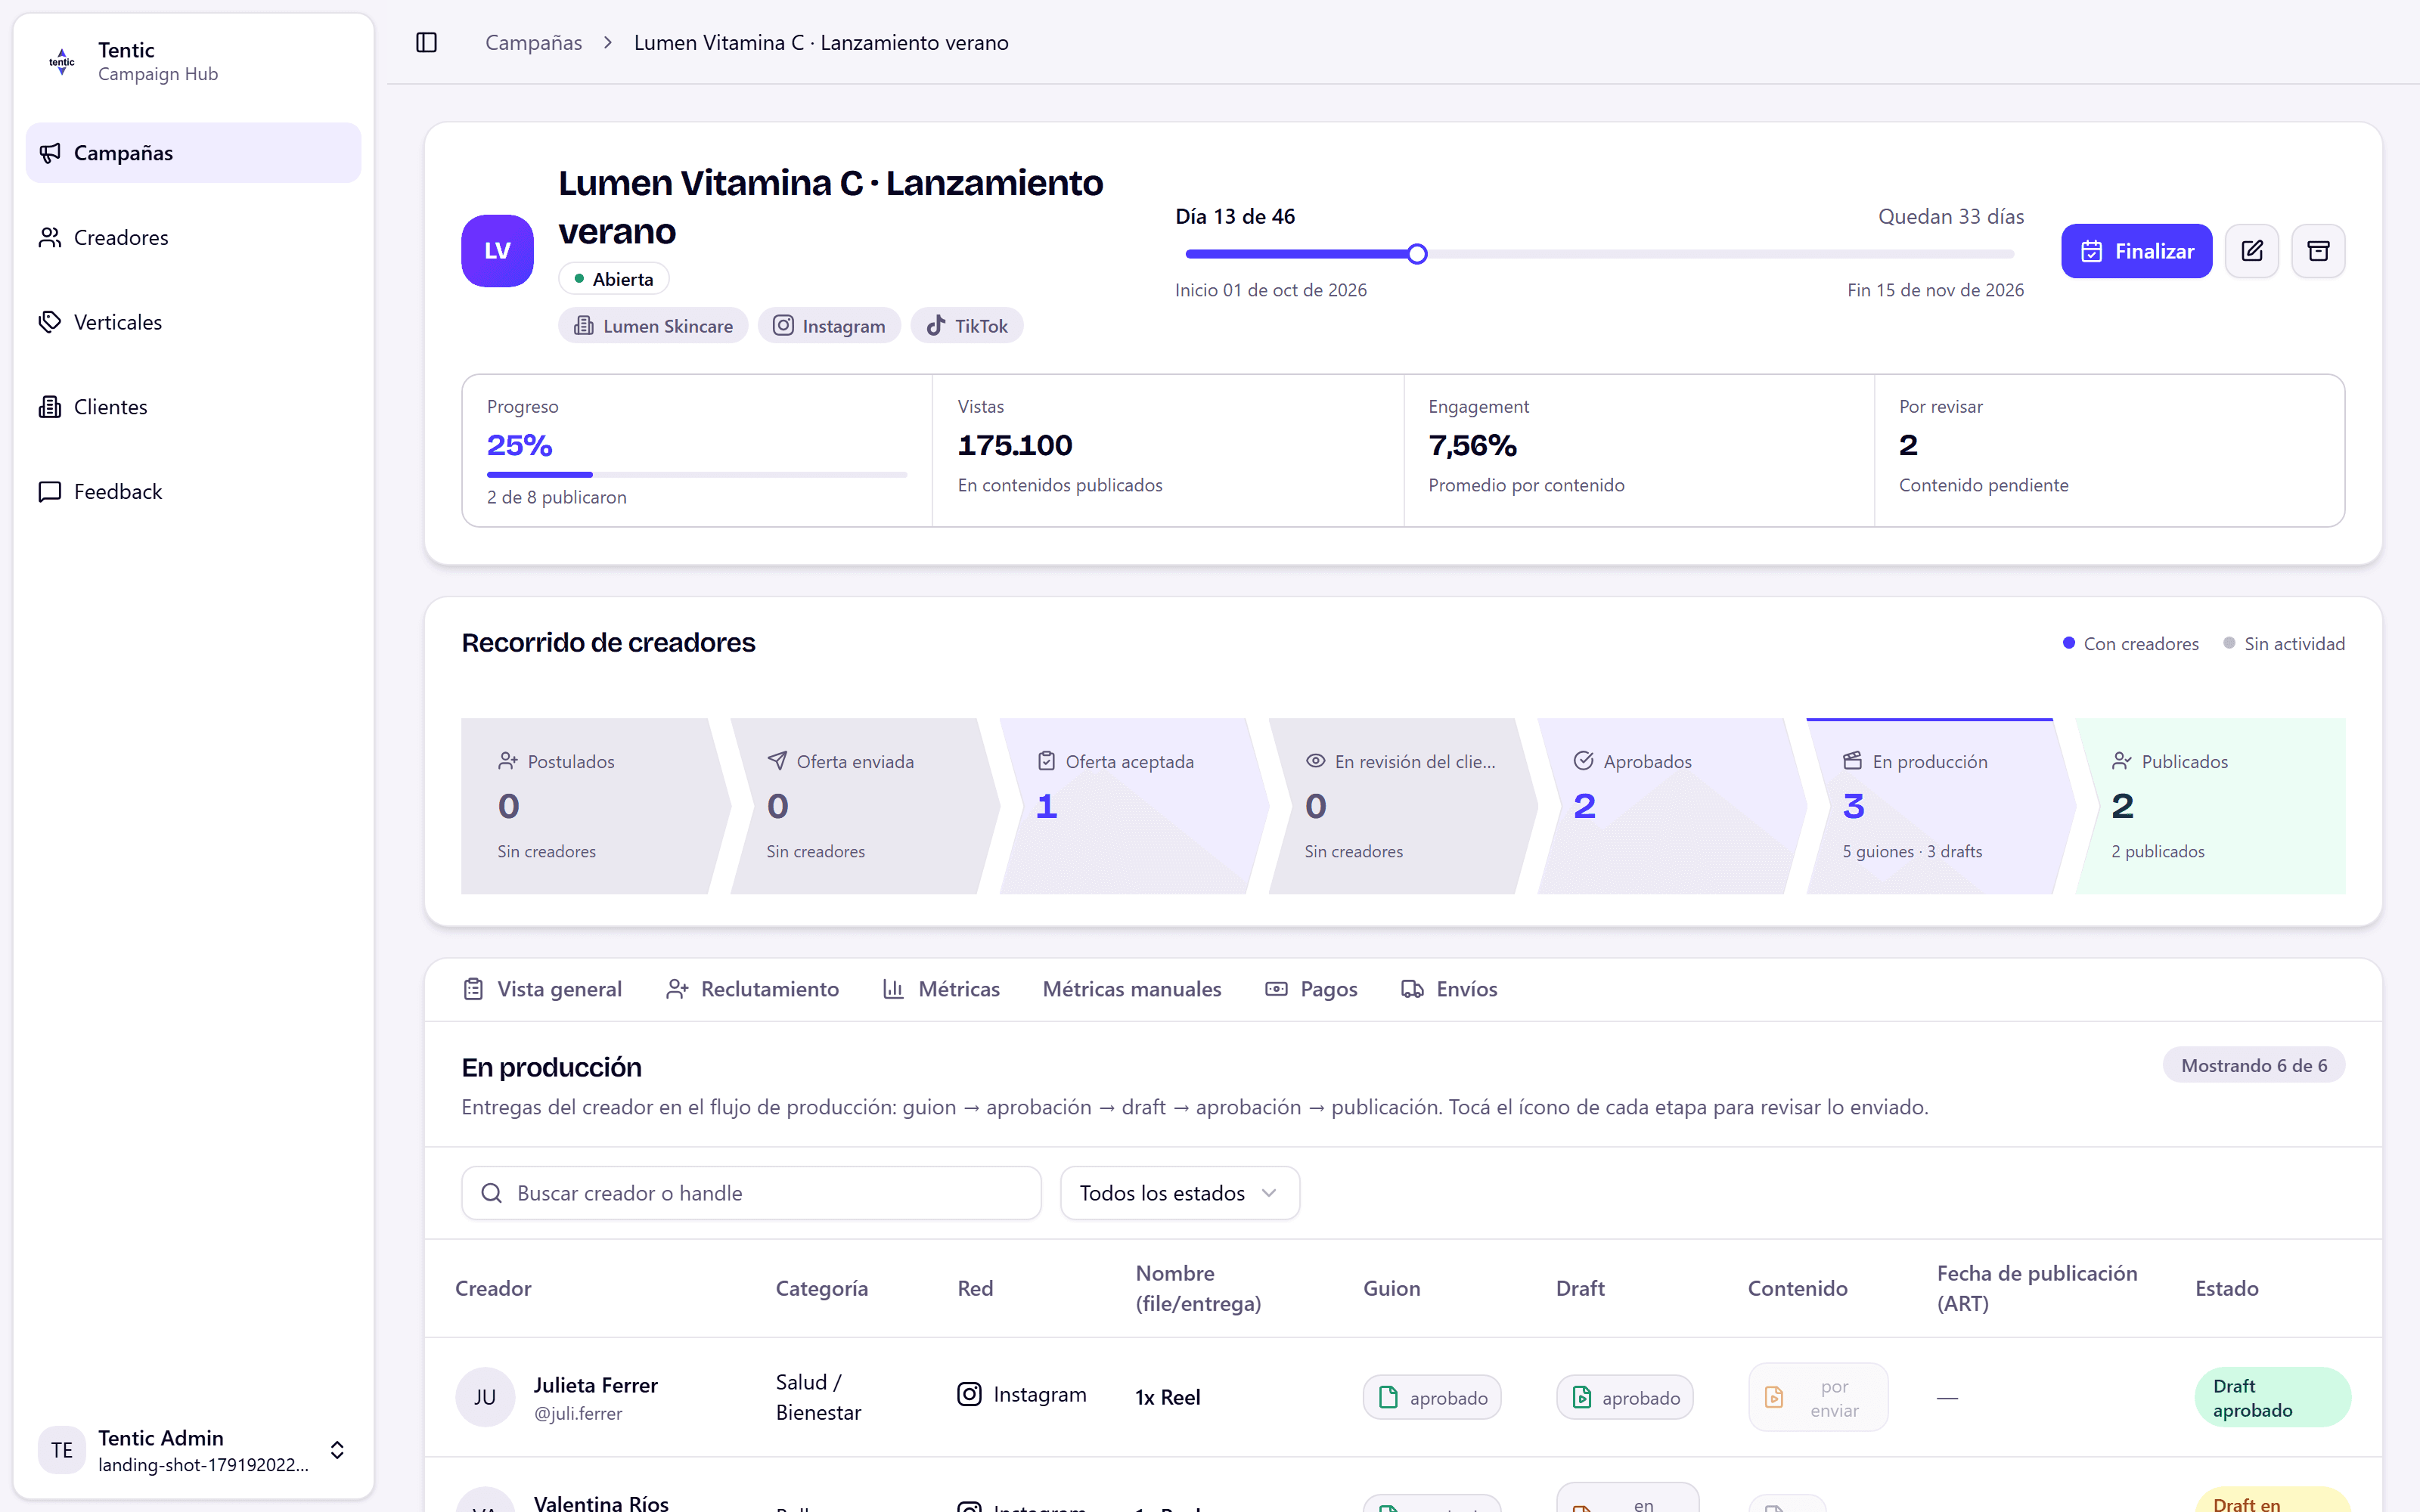
Task: Select the Postulados funnel stage
Action: (595, 806)
